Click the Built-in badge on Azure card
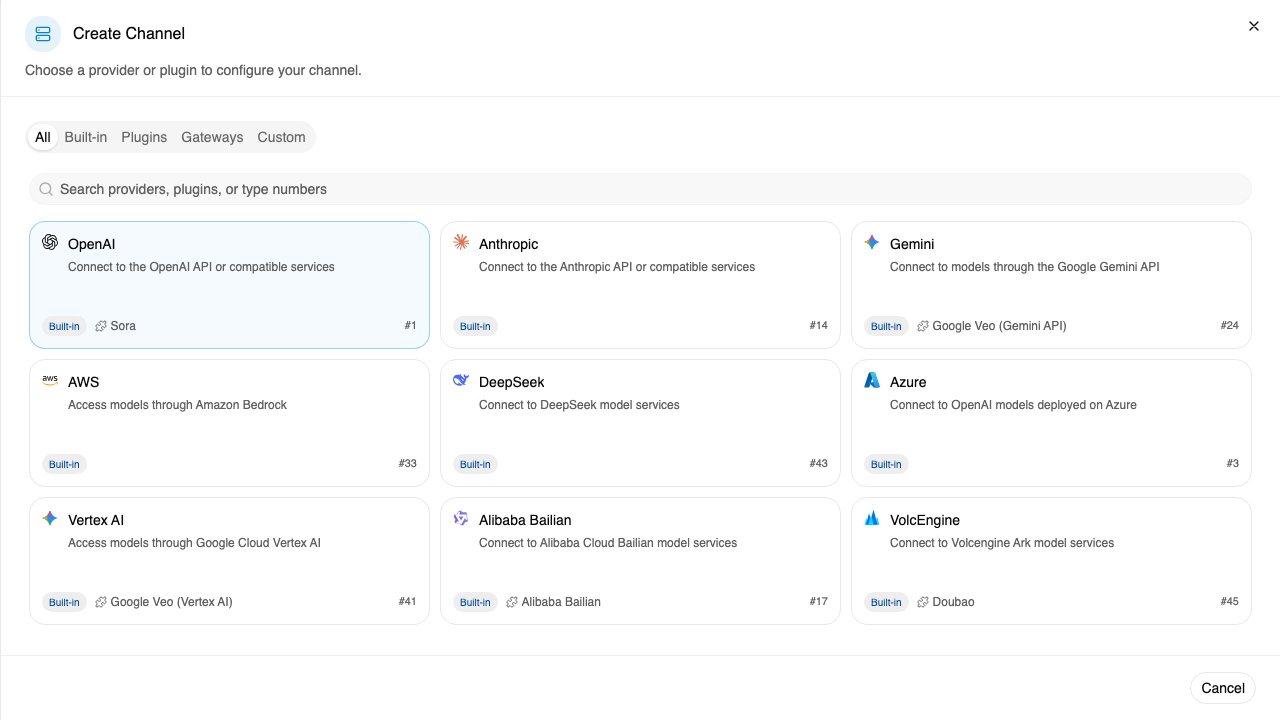 (886, 464)
